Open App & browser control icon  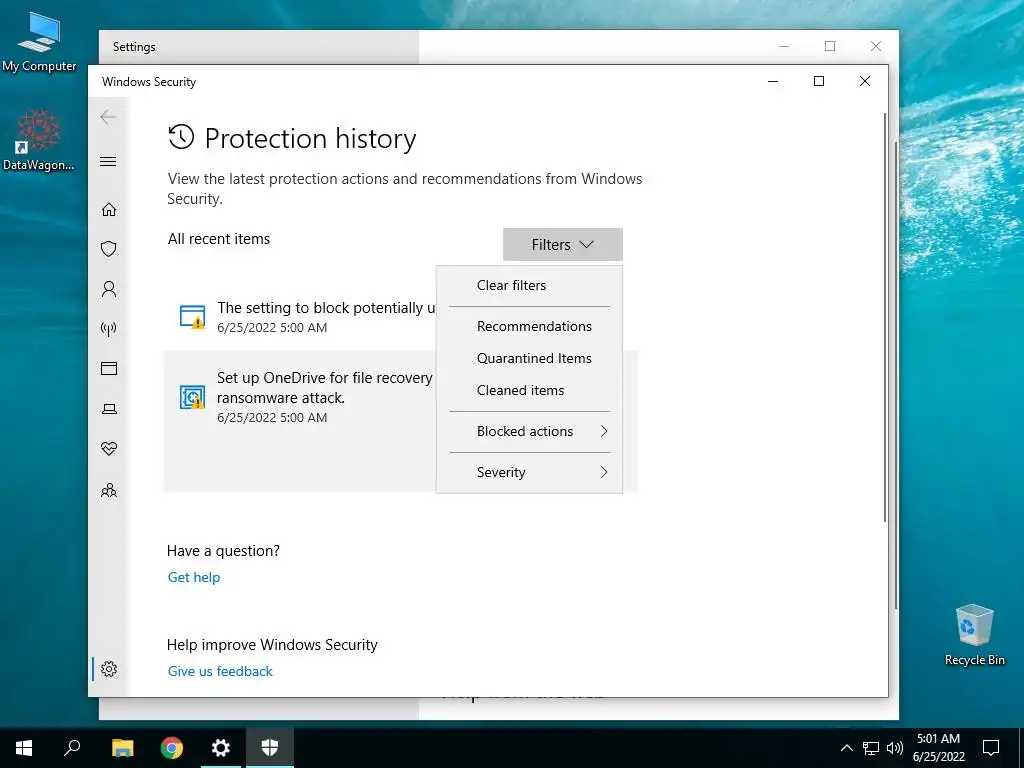point(108,368)
